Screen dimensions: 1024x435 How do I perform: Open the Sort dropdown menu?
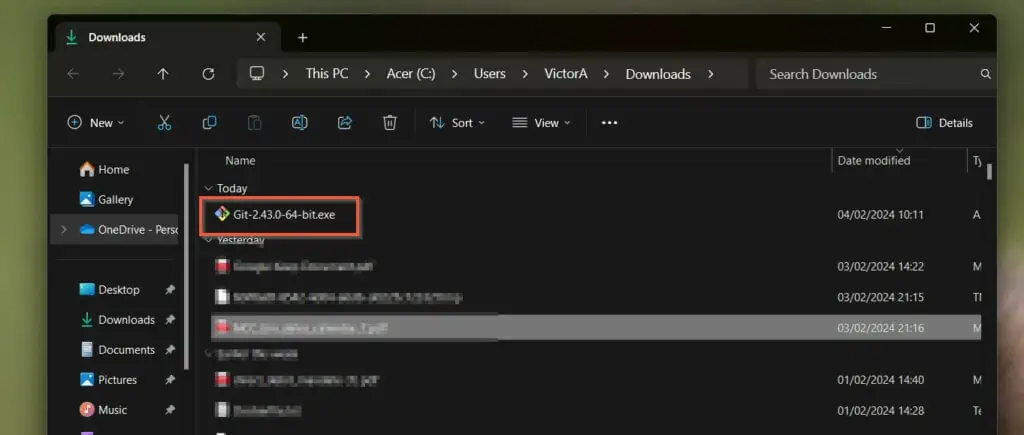point(457,123)
